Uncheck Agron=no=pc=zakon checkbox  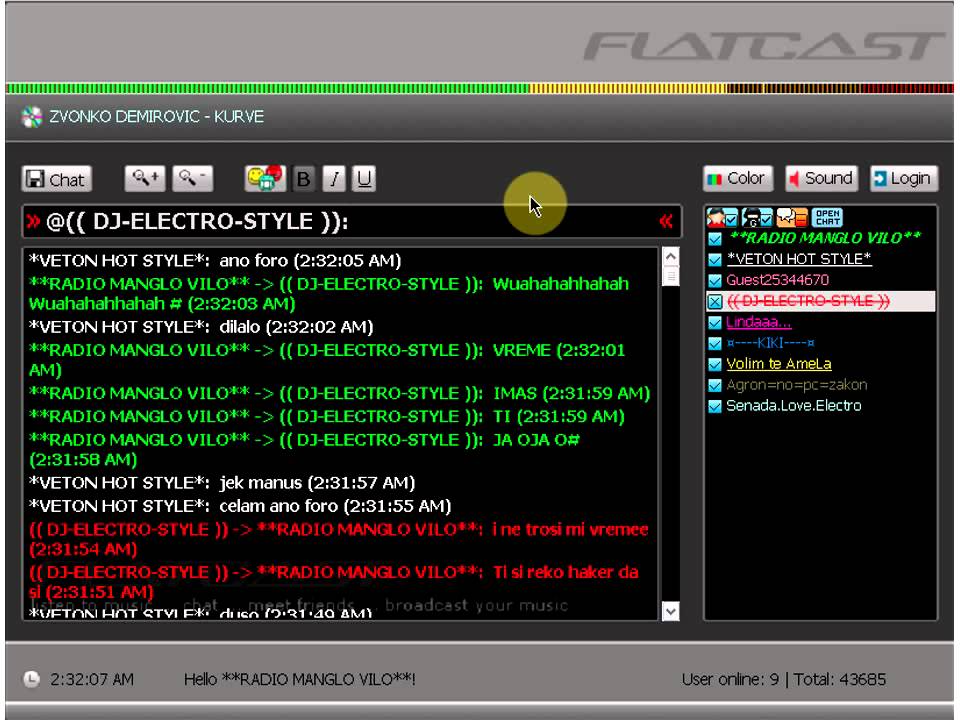pyautogui.click(x=714, y=385)
